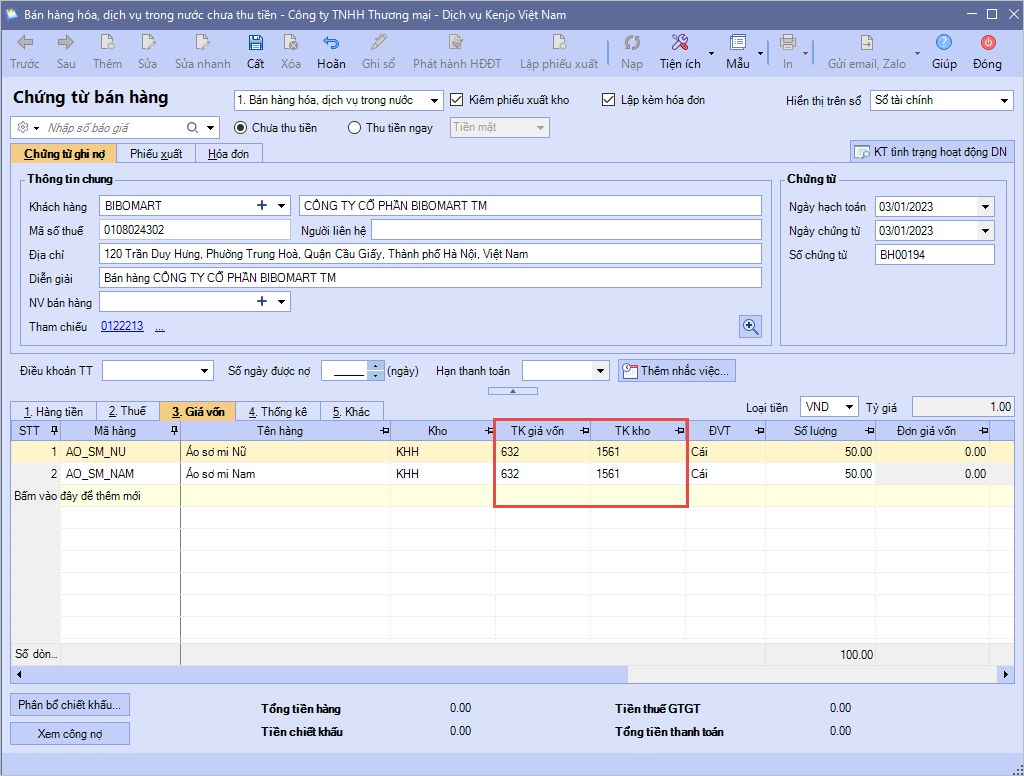Click the Giúp help icon
The height and width of the screenshot is (776, 1024).
click(944, 43)
